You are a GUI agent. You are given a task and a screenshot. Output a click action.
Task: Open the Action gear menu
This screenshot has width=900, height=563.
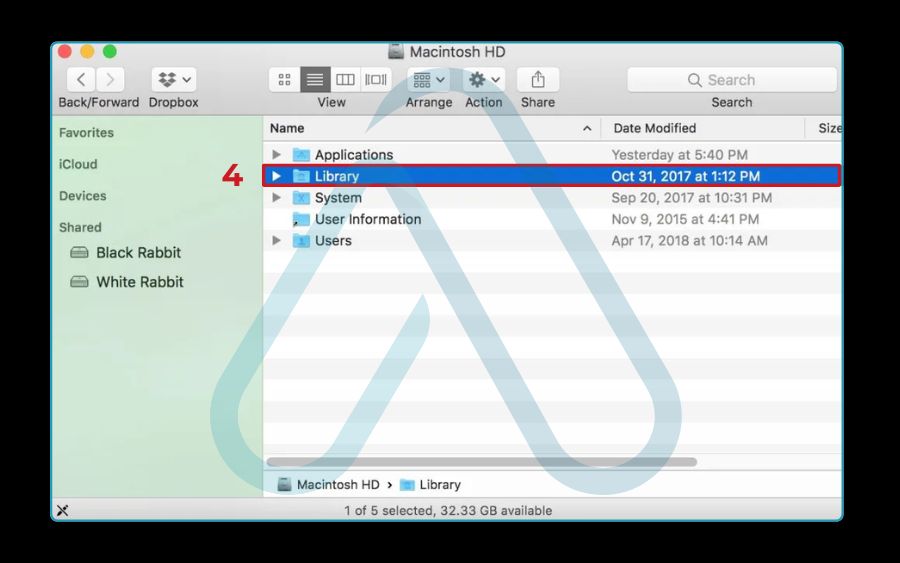pyautogui.click(x=484, y=80)
